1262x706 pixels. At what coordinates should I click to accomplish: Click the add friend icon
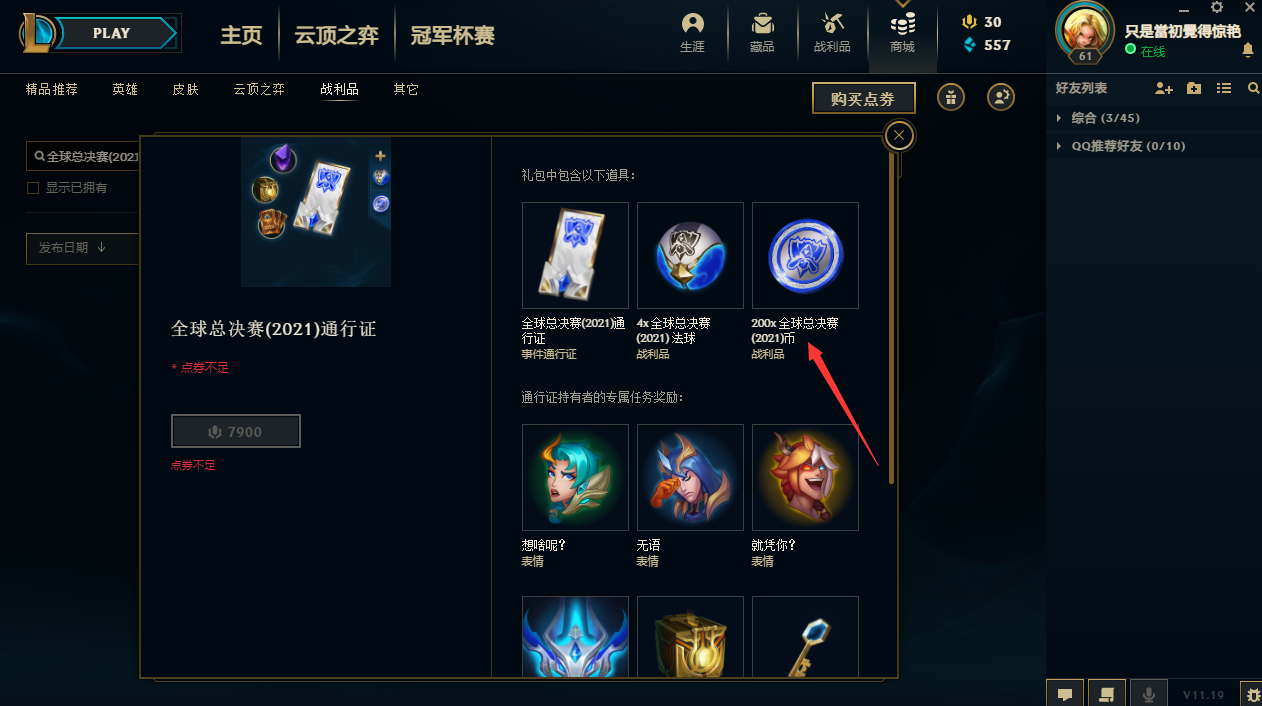point(1163,88)
